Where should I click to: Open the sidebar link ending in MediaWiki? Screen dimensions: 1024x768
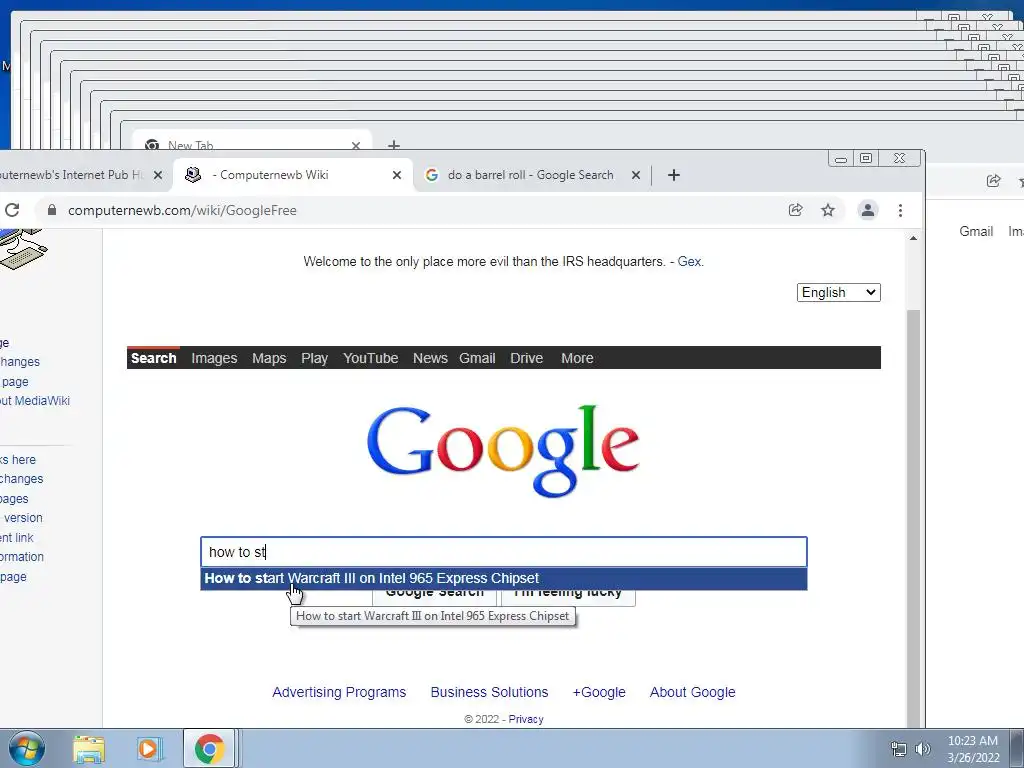pyautogui.click(x=35, y=401)
